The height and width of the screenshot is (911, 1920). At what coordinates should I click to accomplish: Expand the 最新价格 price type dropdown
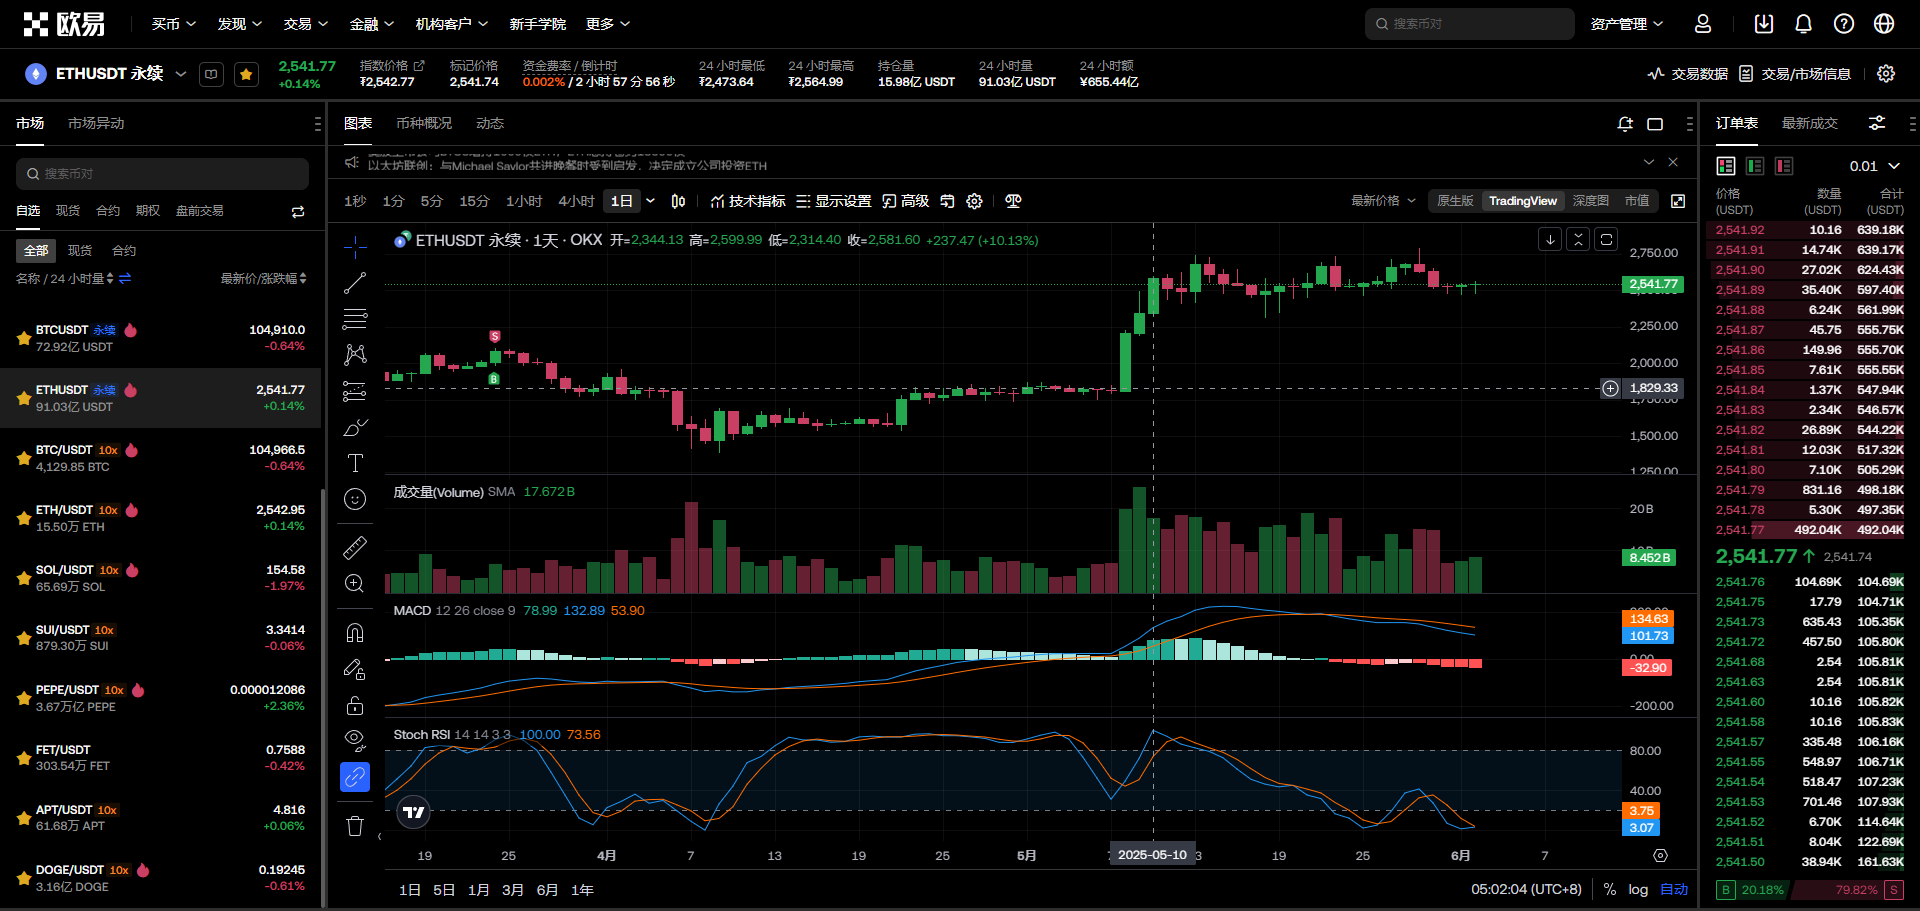tap(1383, 201)
